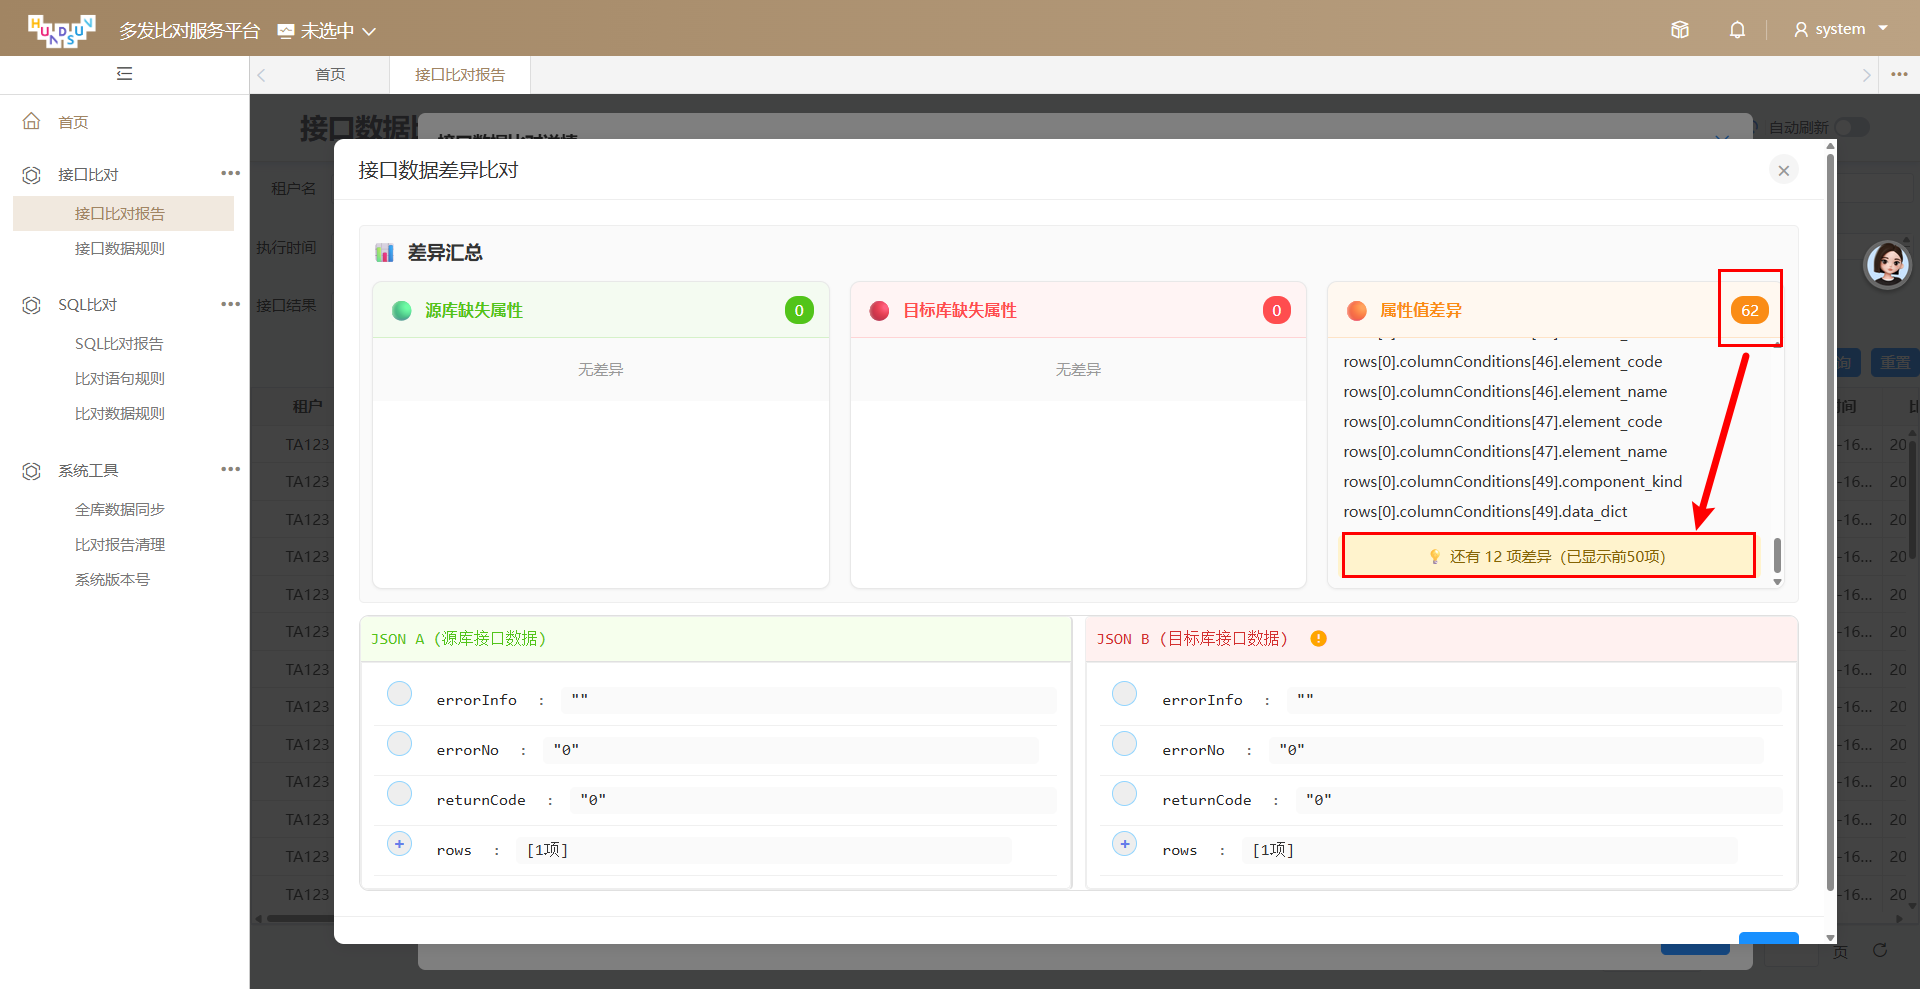Click the 源库缺失属性 count badge
Image resolution: width=1920 pixels, height=989 pixels.
799,310
